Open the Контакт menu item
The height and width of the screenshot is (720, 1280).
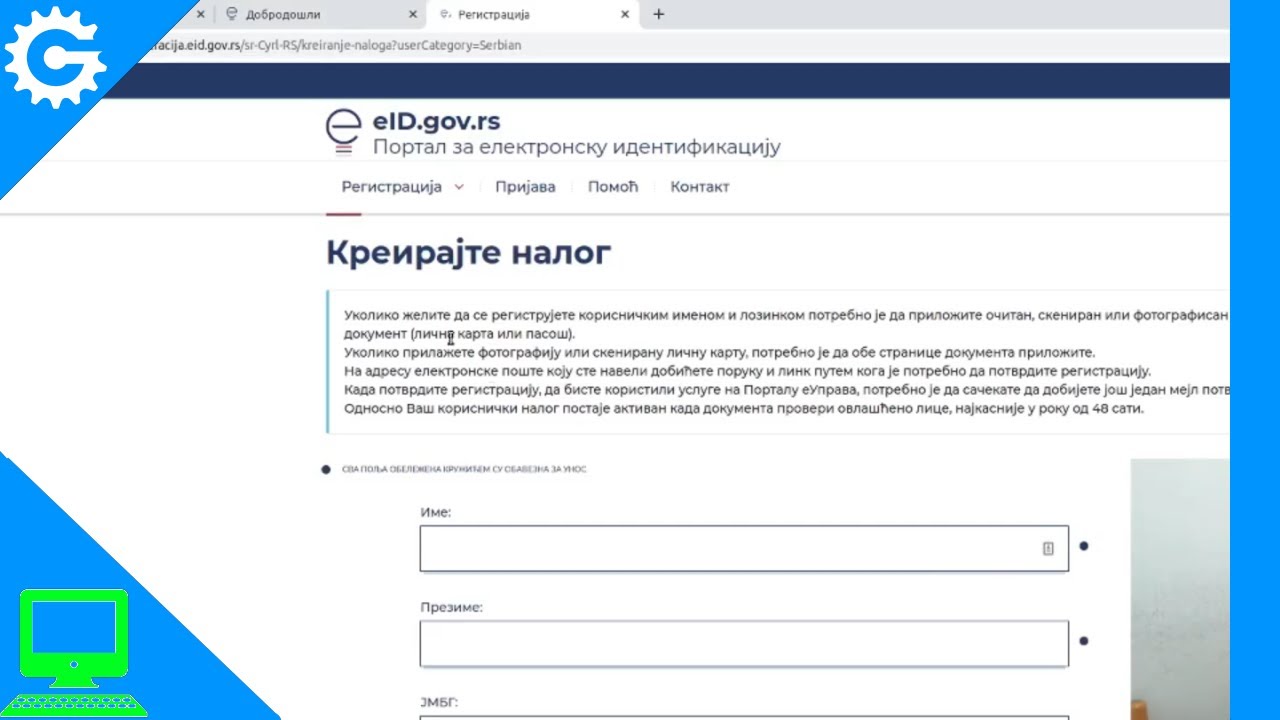point(700,187)
